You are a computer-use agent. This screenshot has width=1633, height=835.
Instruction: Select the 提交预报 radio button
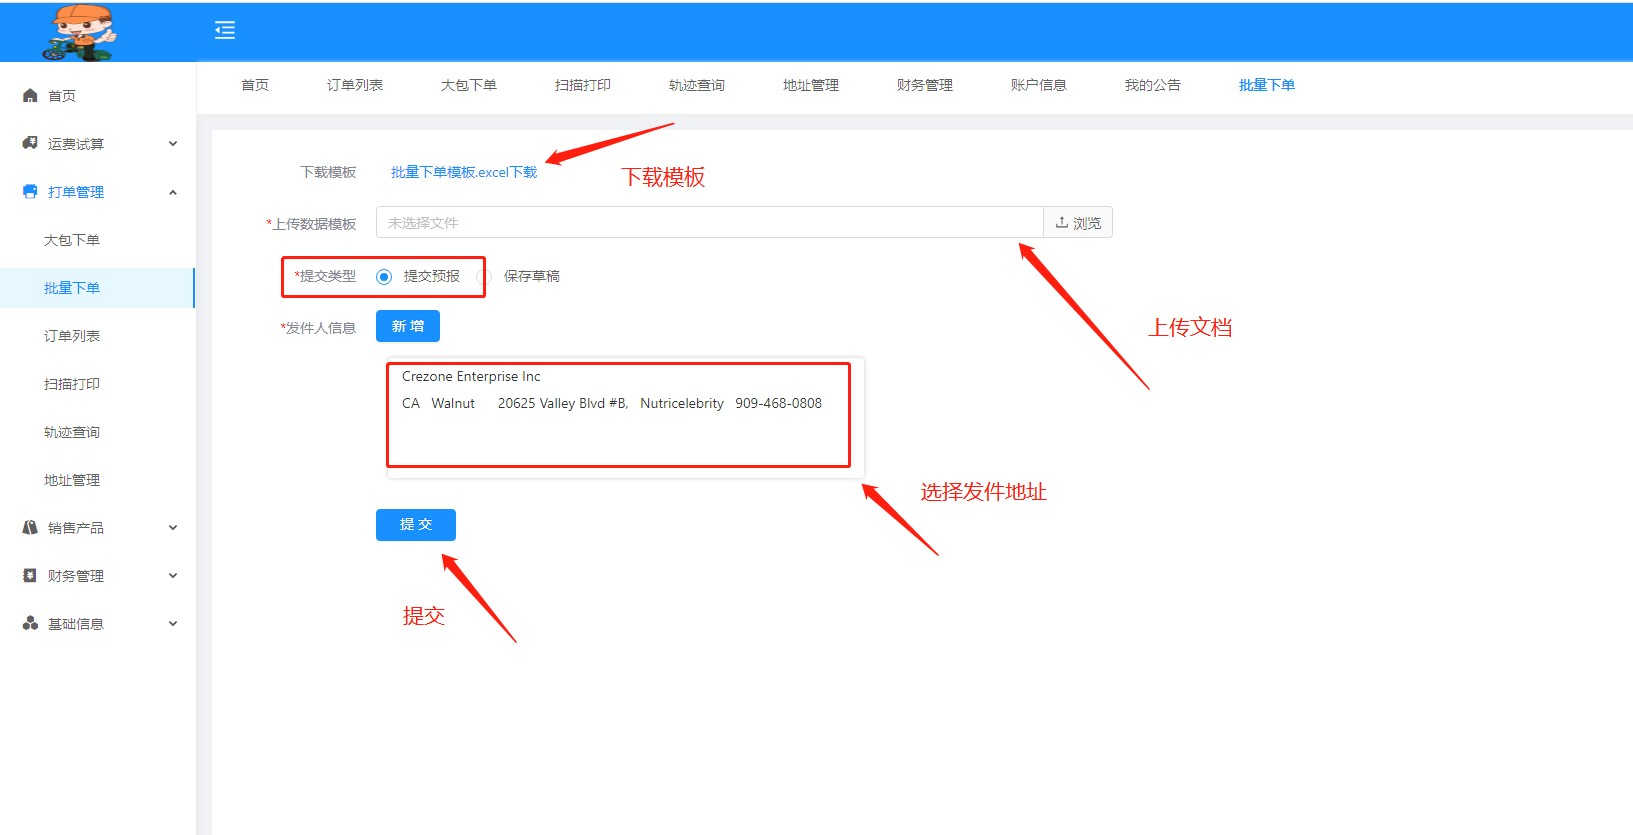384,277
